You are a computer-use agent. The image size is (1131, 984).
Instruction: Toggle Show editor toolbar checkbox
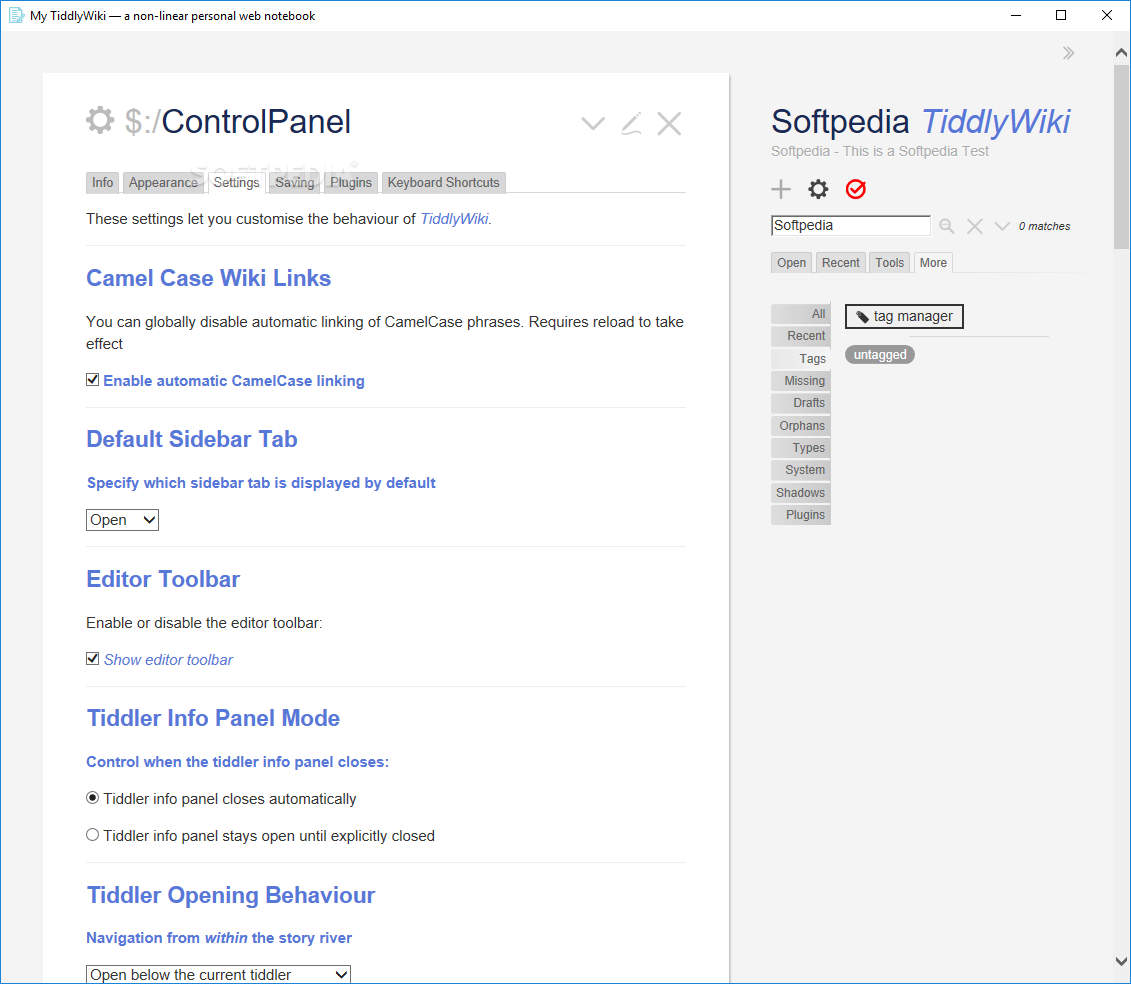pos(92,658)
